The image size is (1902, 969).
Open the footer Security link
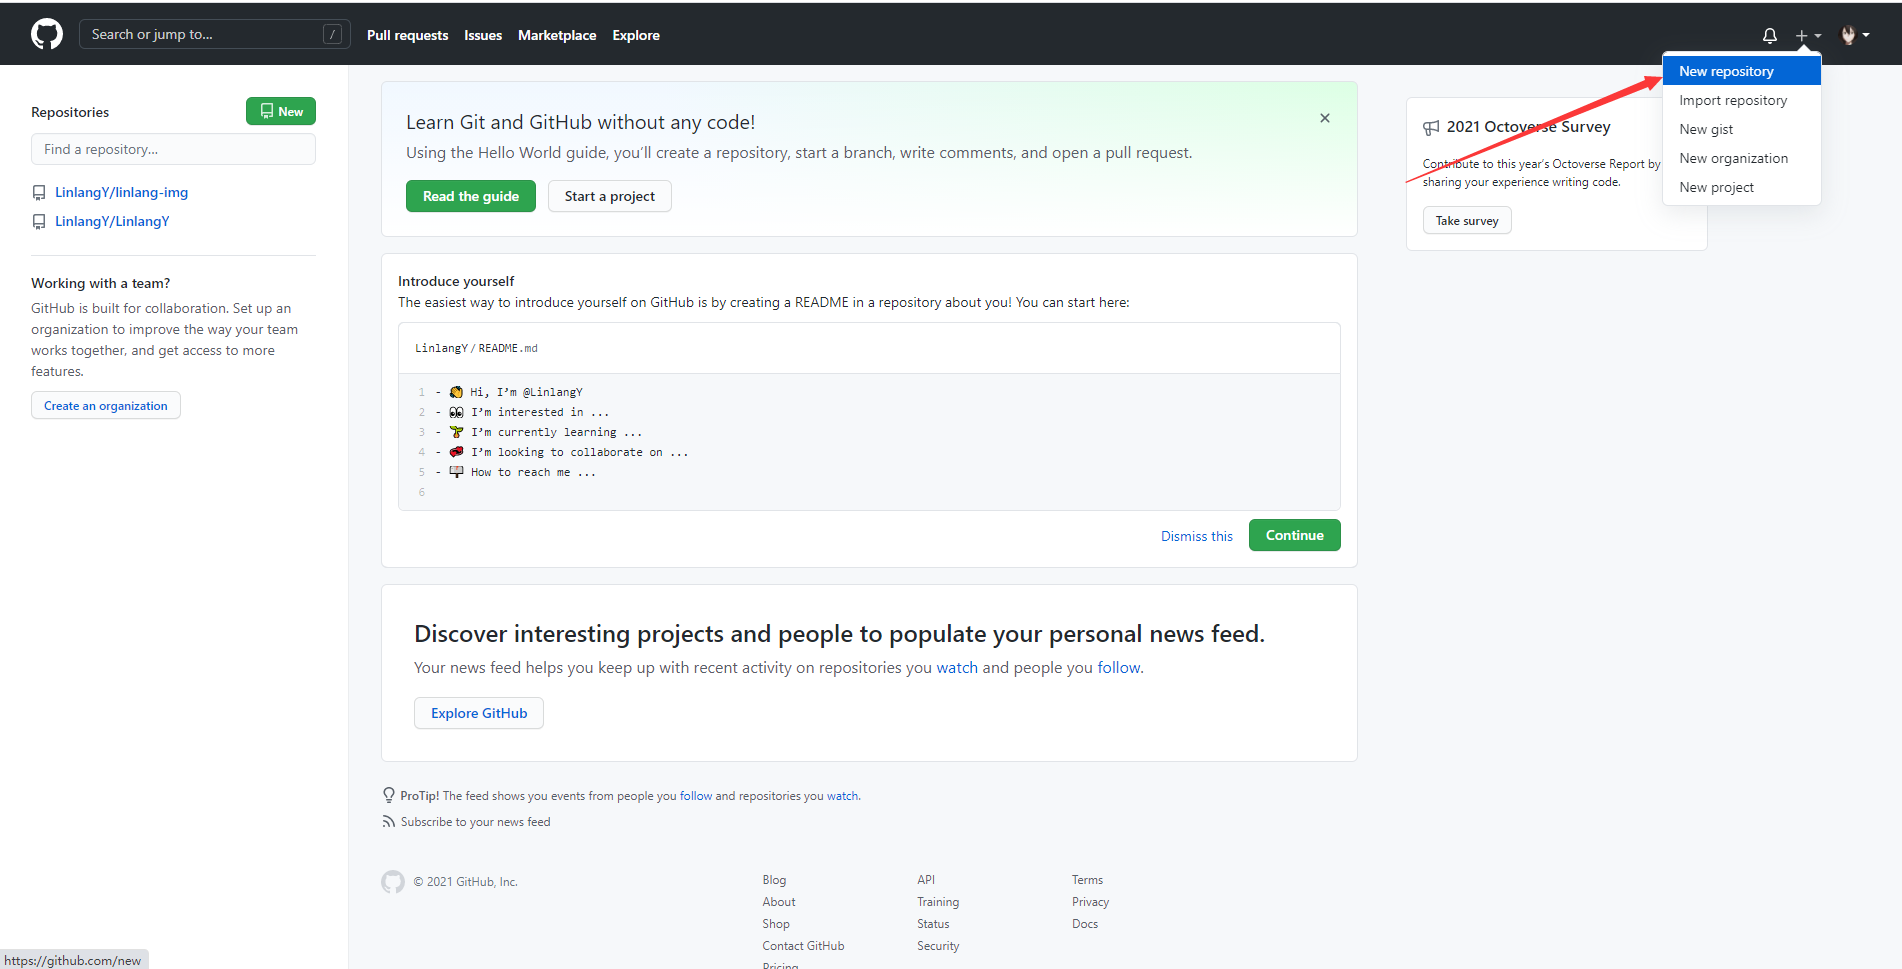[938, 946]
